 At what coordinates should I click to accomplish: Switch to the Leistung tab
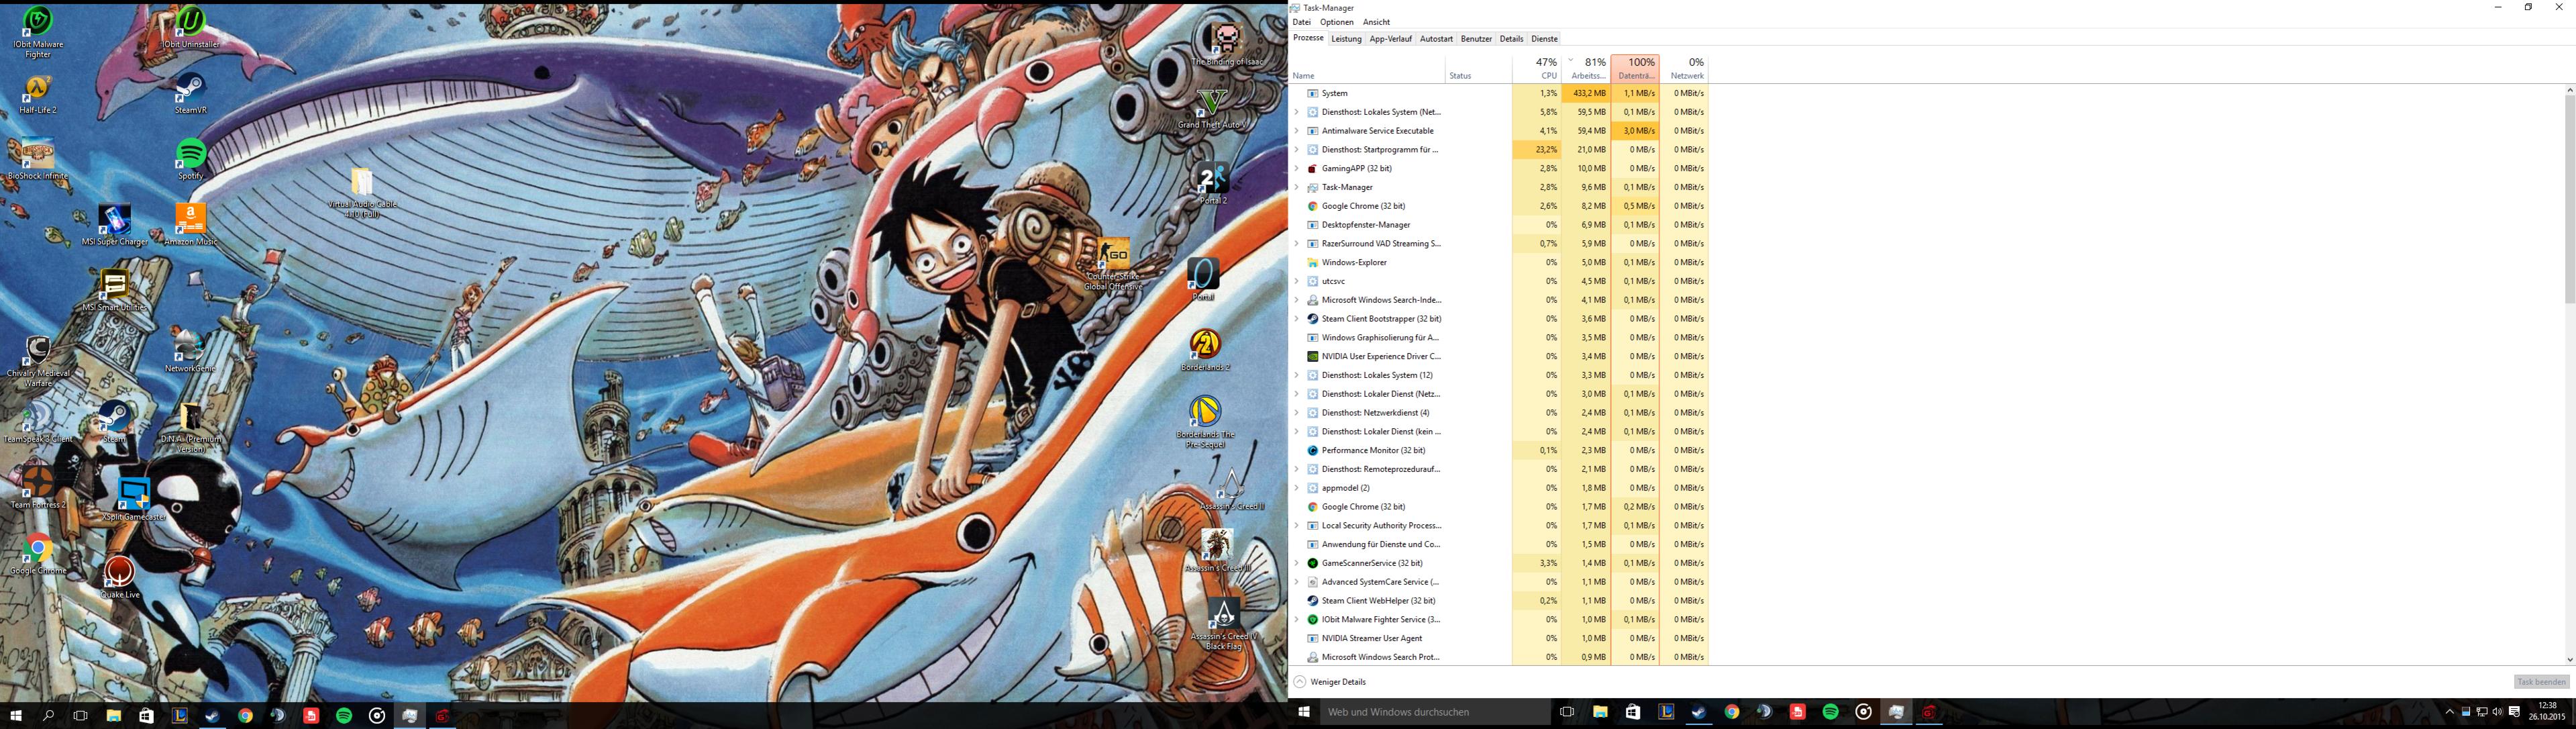tap(1346, 39)
